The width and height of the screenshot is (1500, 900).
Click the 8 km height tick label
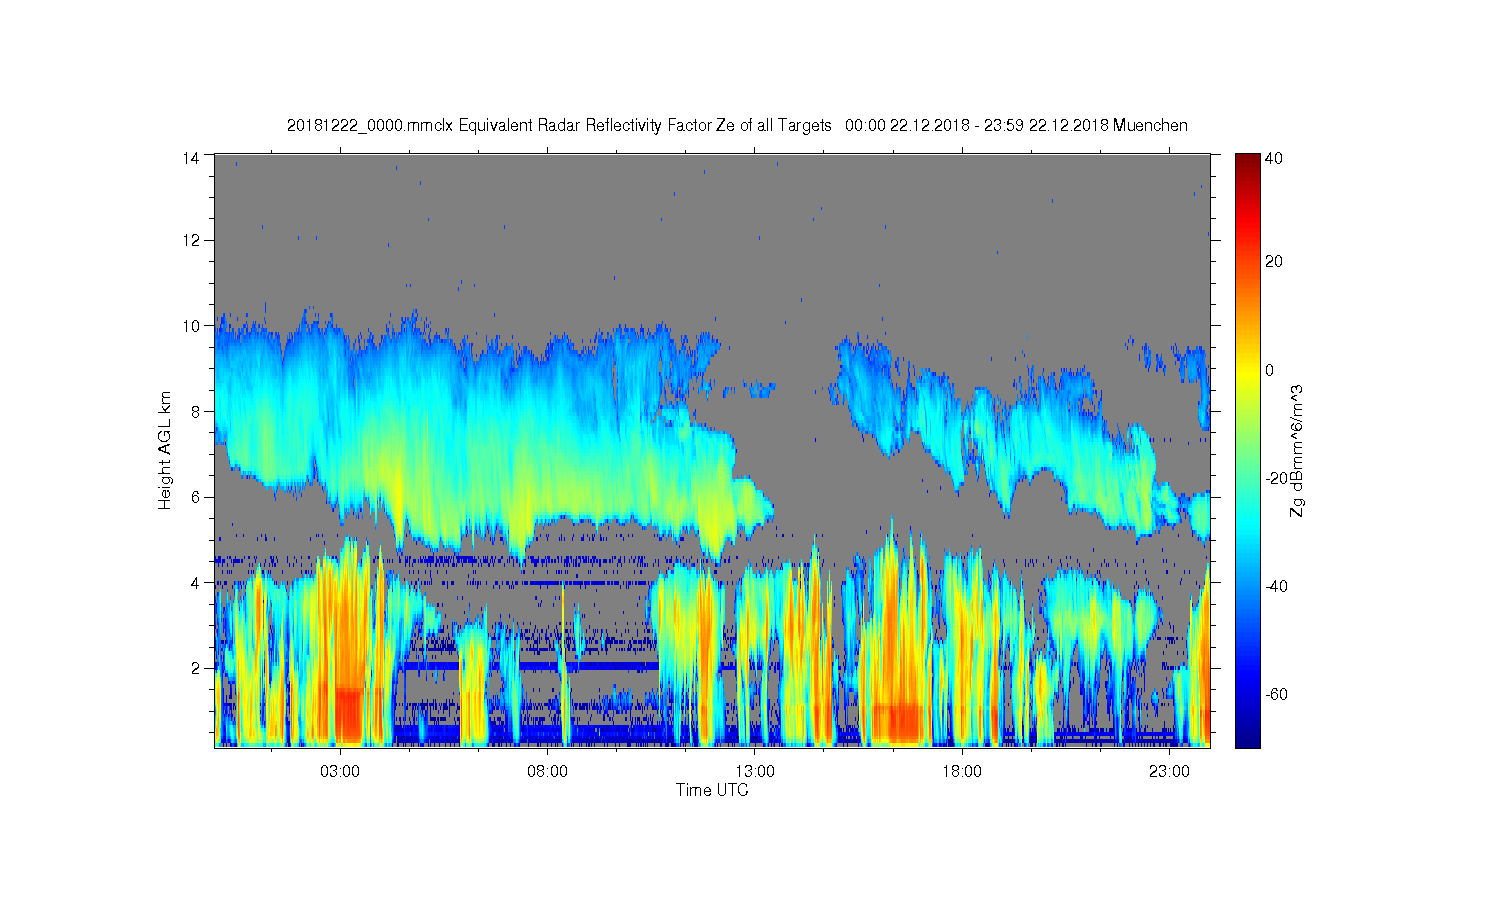pos(196,411)
